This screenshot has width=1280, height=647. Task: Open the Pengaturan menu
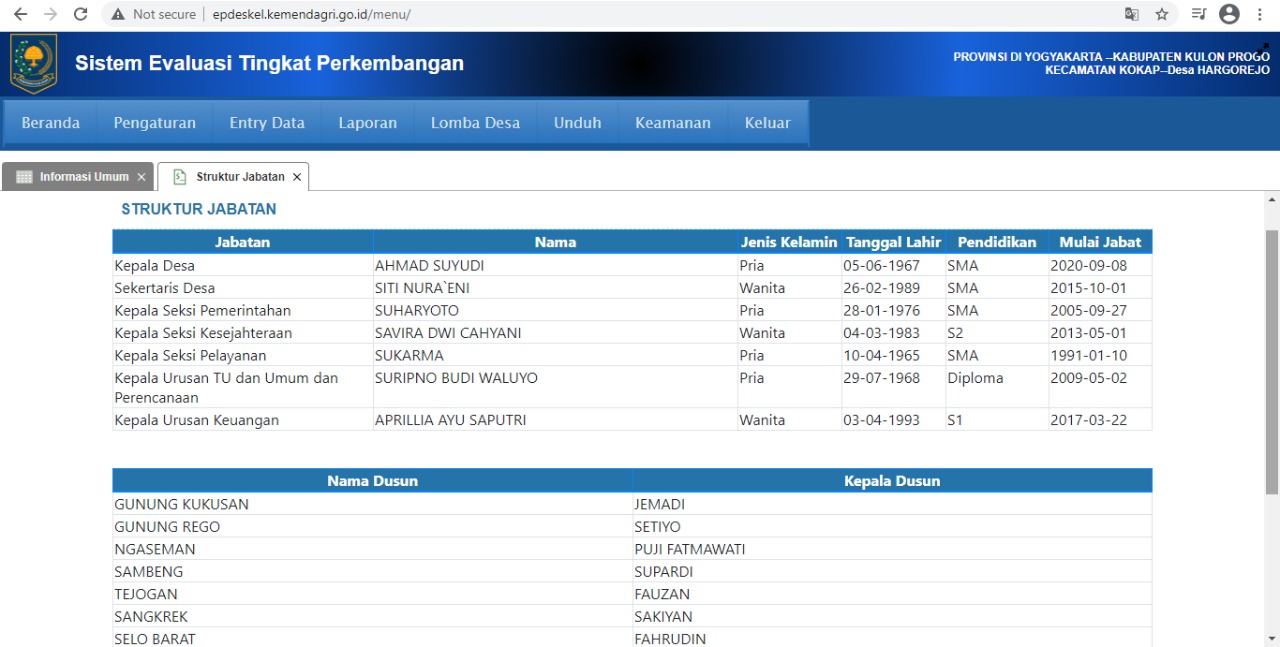[x=154, y=123]
